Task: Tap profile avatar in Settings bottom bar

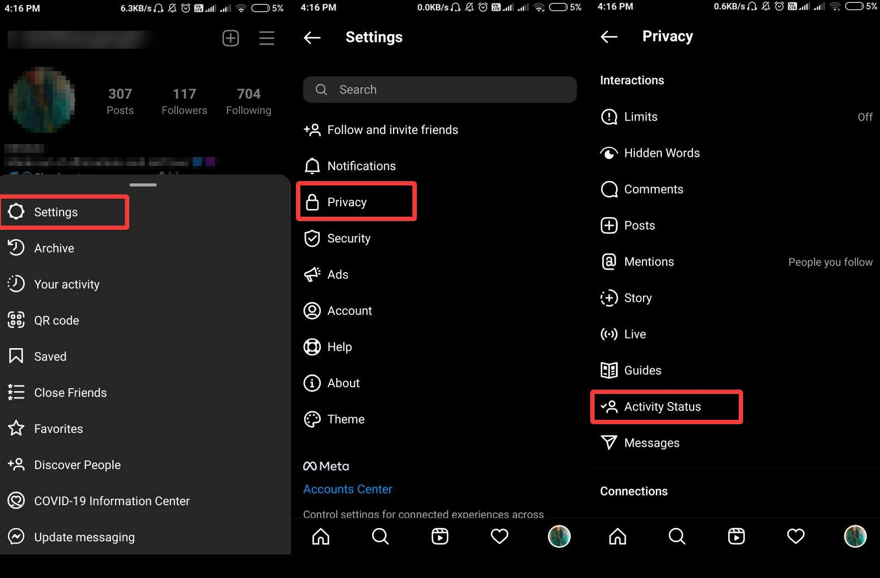Action: 559,536
